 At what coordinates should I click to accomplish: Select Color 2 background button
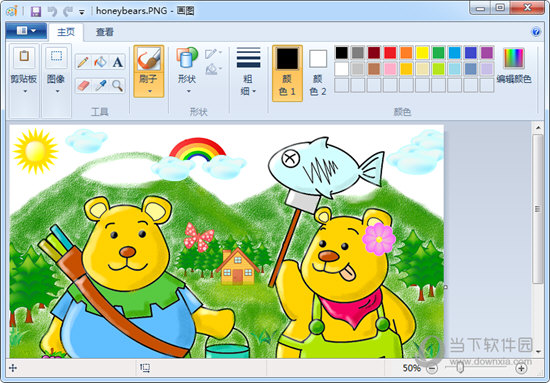318,73
